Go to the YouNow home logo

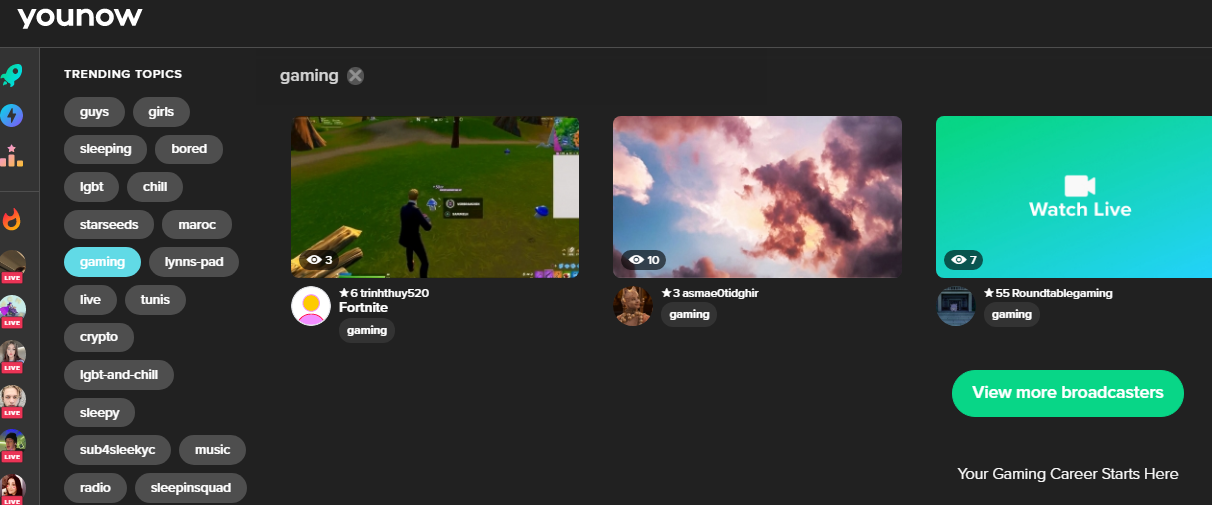pos(80,17)
